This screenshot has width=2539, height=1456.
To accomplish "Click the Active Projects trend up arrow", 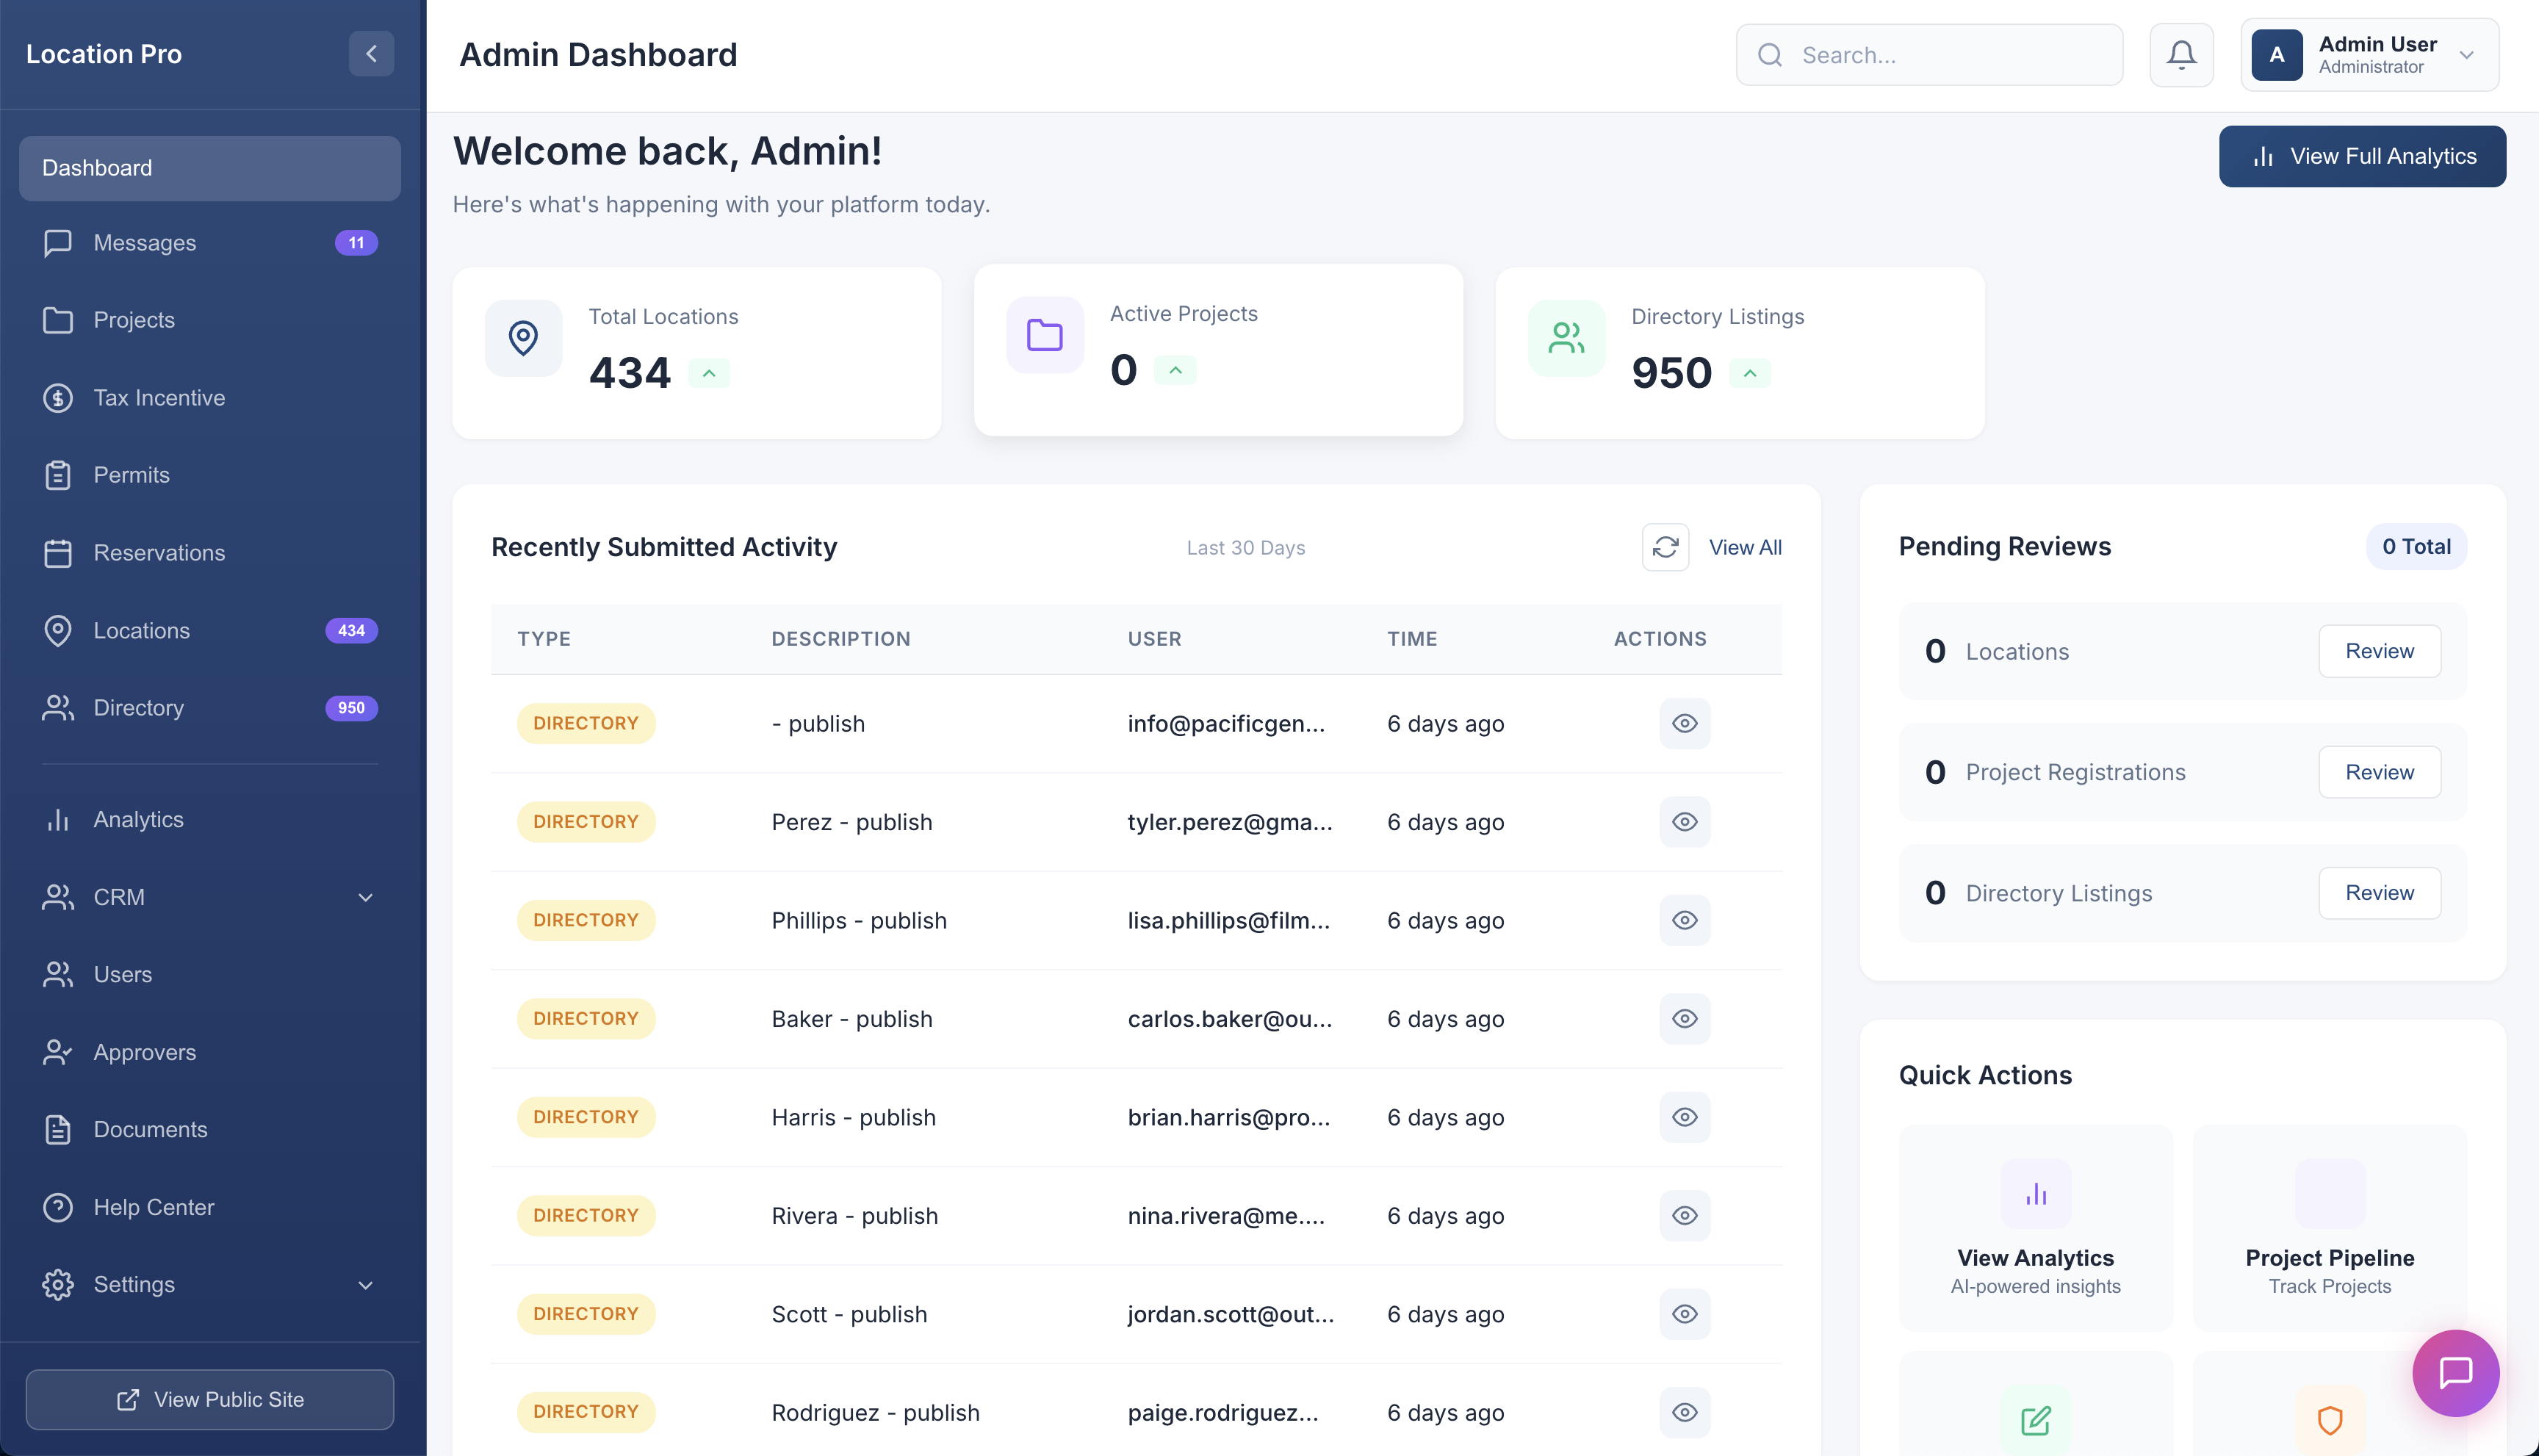I will click(1175, 370).
